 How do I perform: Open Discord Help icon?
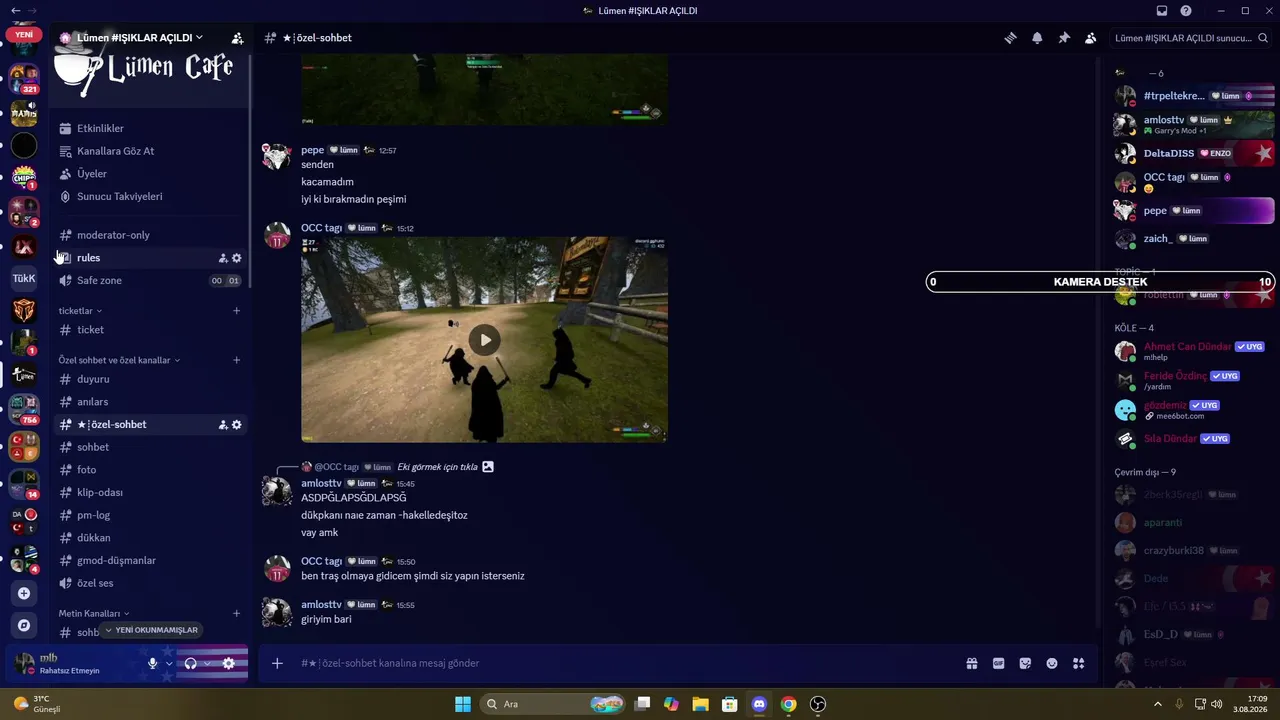(1186, 11)
